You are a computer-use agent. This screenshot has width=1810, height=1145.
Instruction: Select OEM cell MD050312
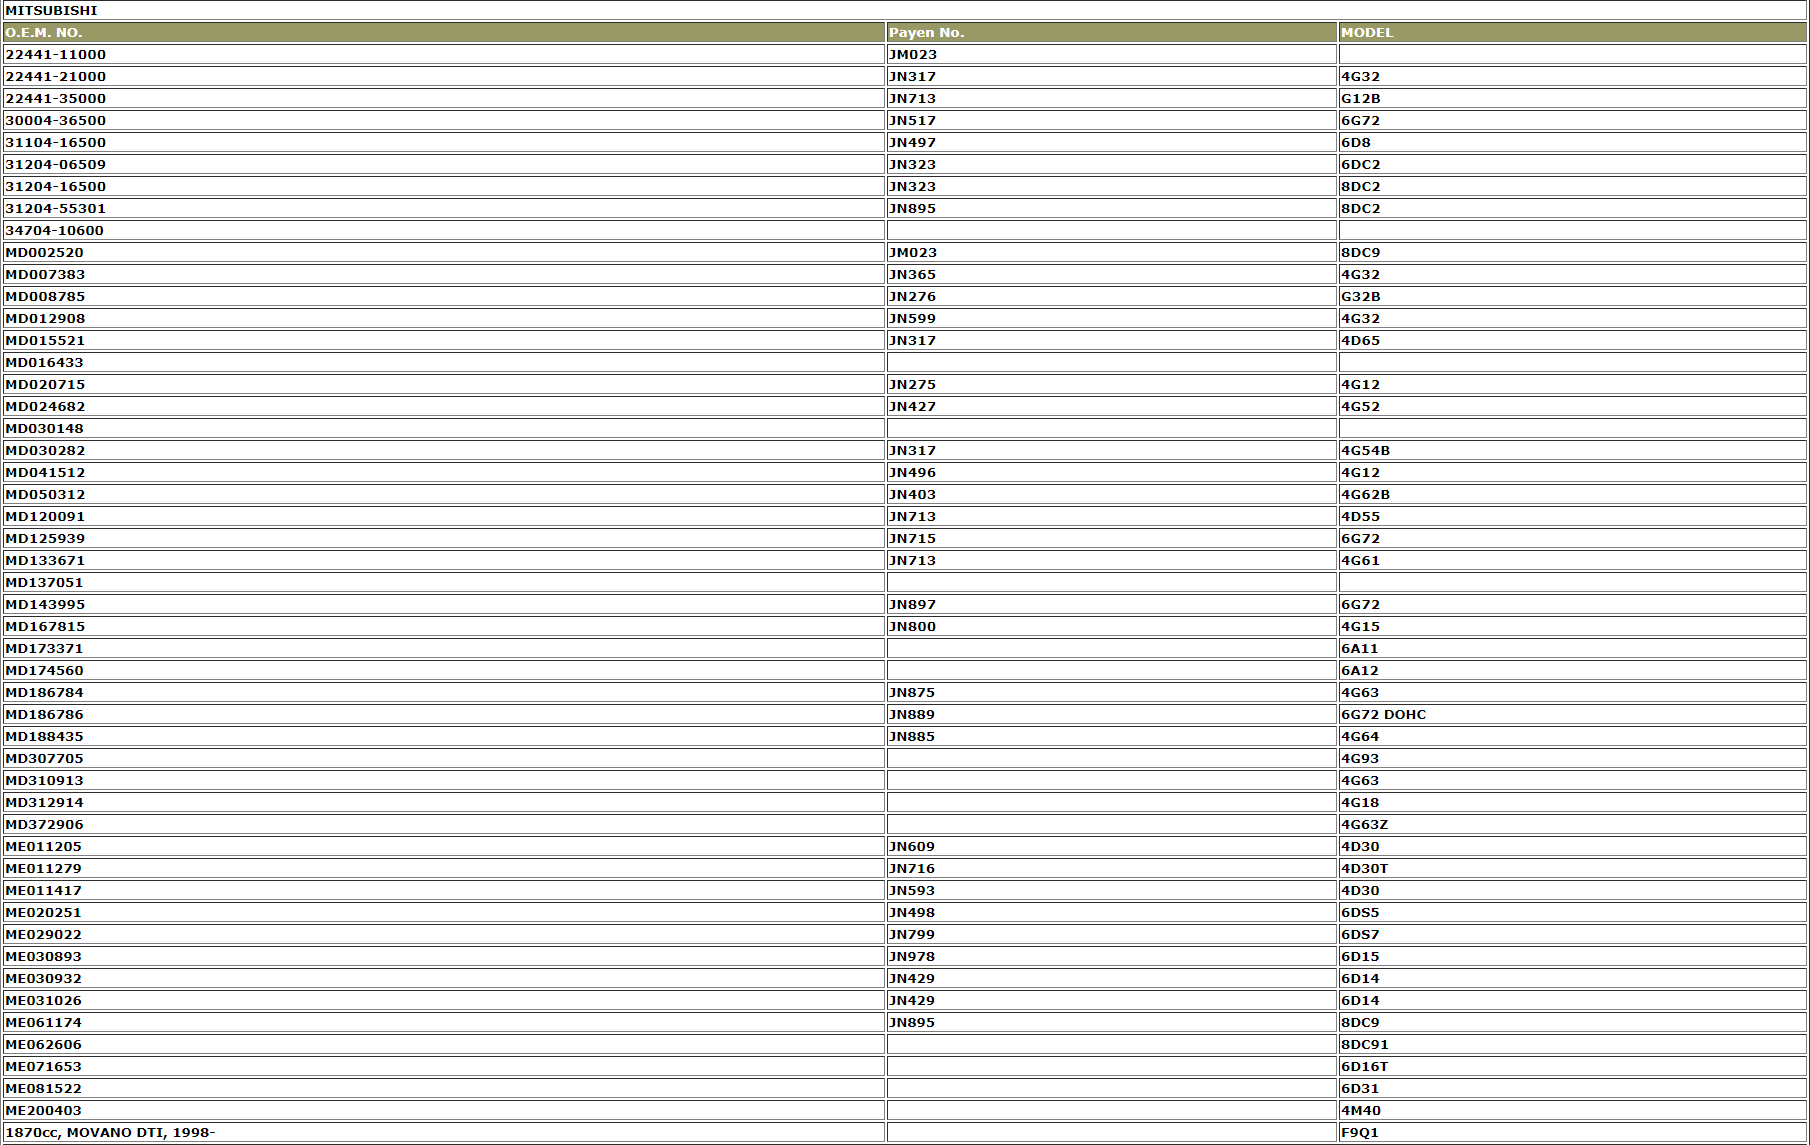point(444,494)
